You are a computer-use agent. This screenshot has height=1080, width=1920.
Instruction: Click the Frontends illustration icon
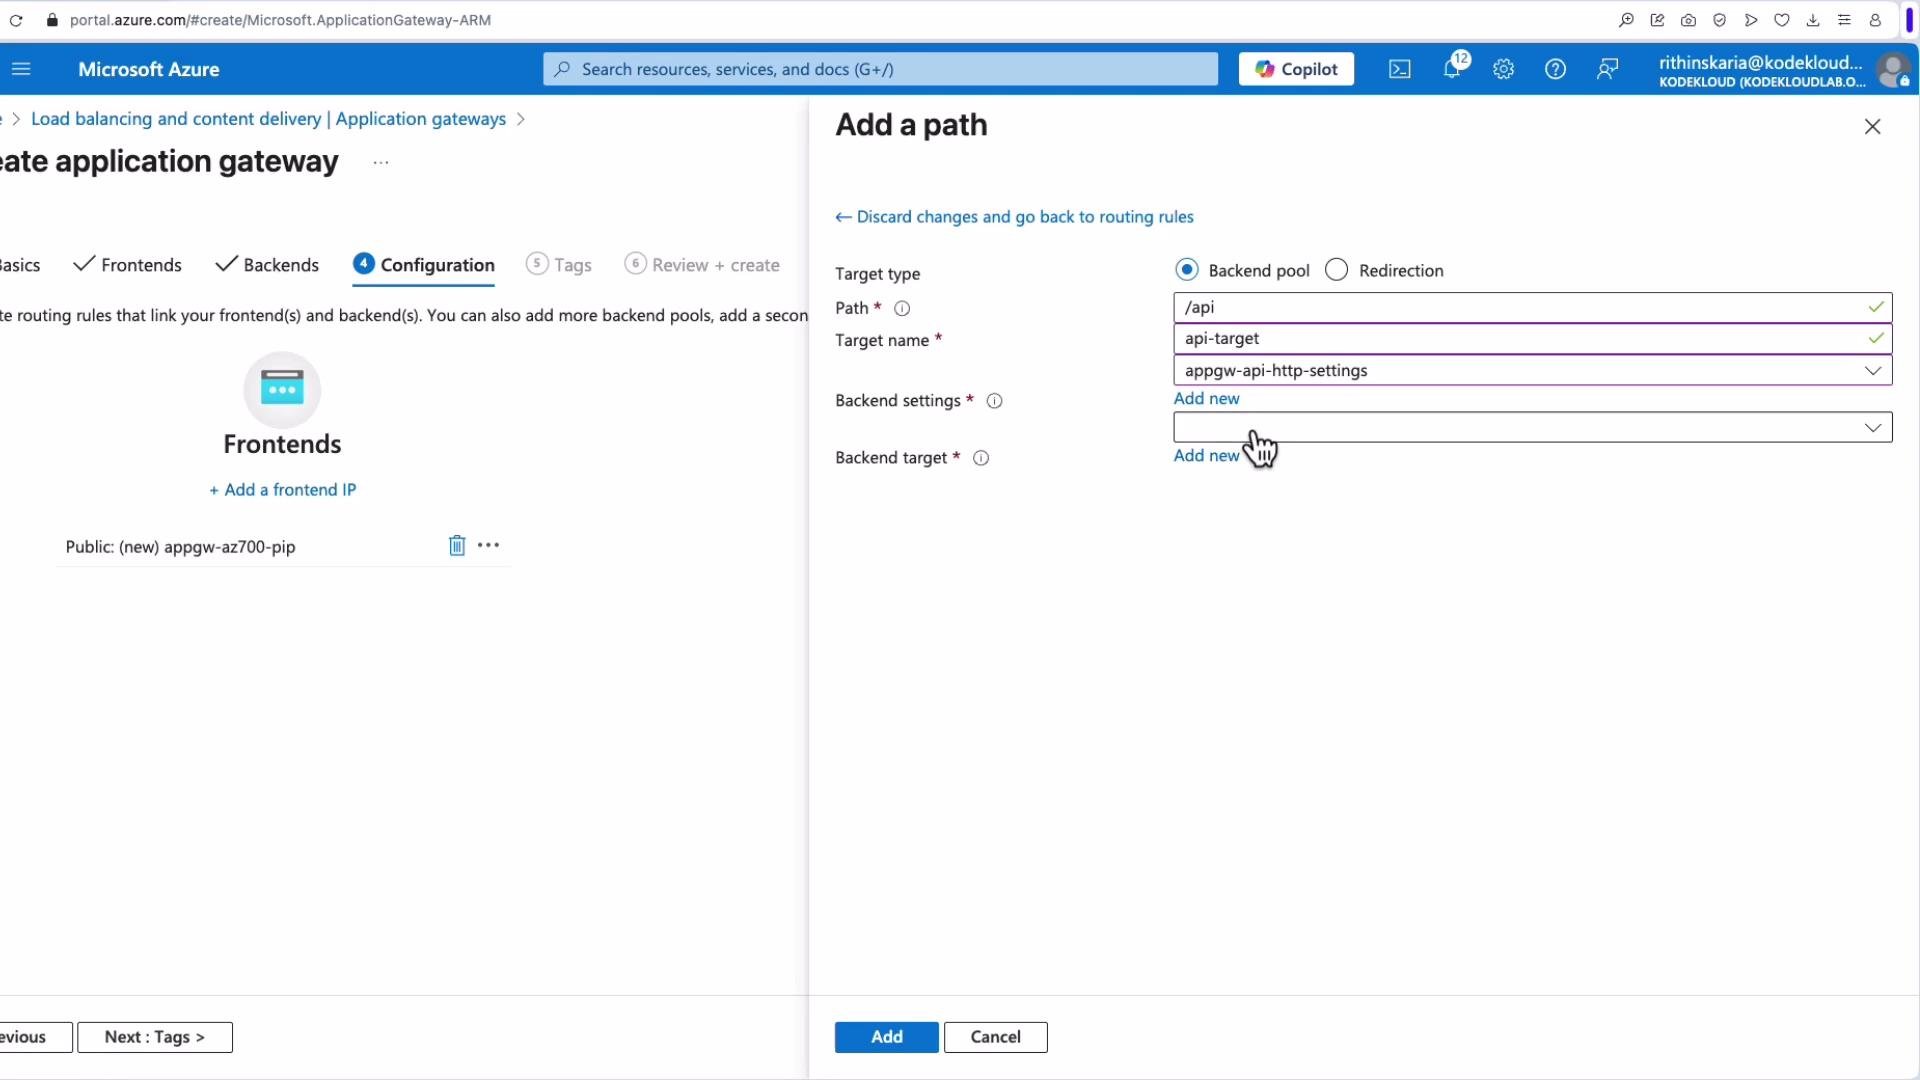click(282, 389)
